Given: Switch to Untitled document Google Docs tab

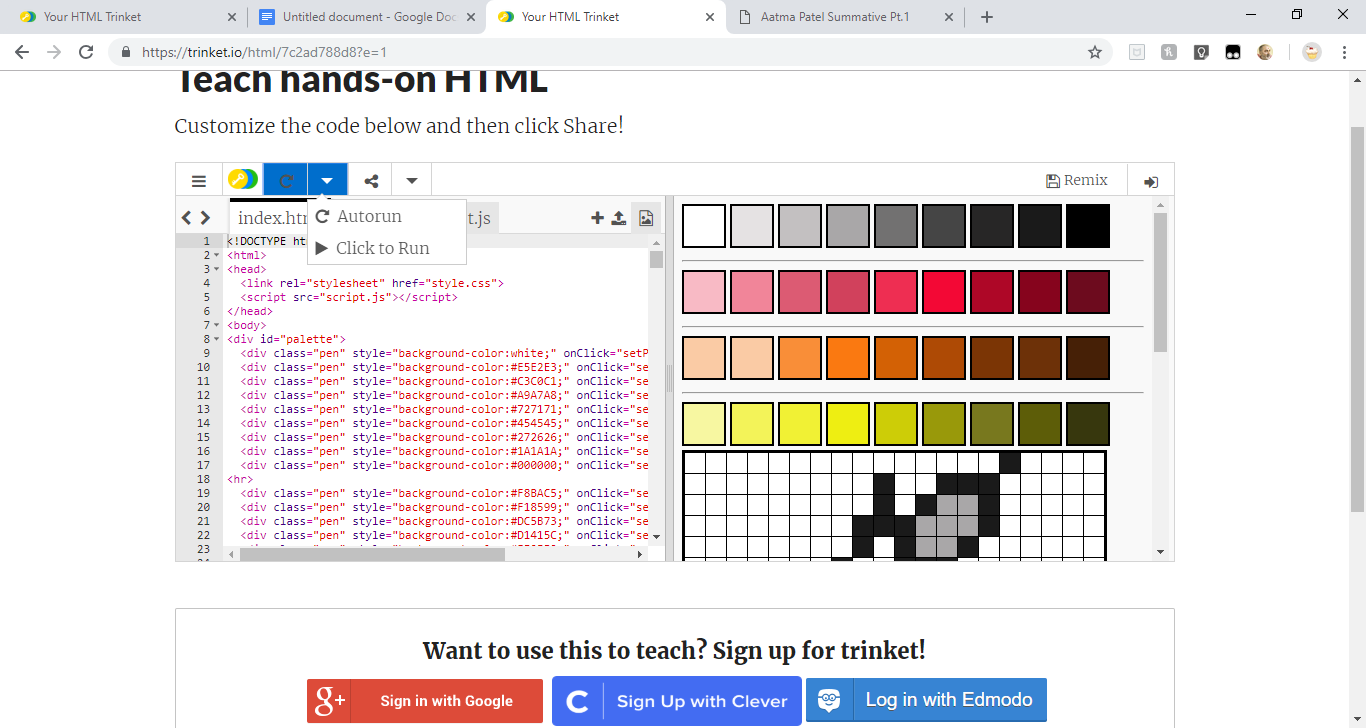Looking at the screenshot, I should point(365,17).
